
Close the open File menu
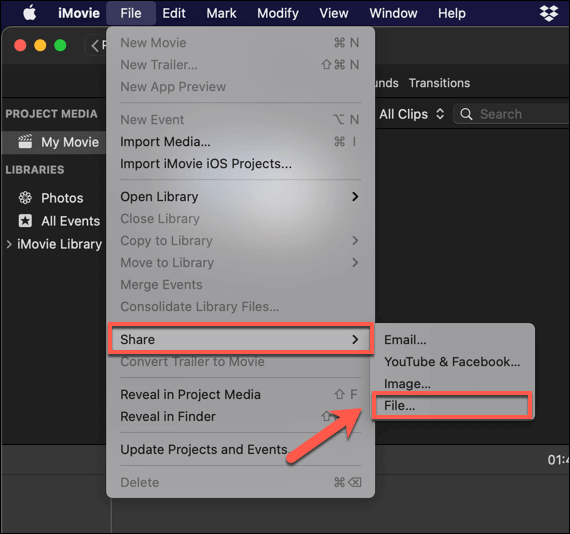[x=131, y=13]
